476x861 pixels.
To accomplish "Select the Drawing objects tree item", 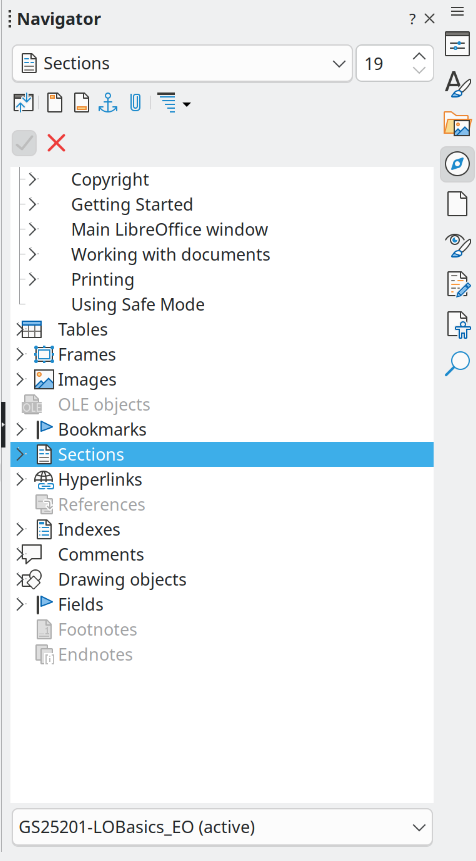I will [x=122, y=580].
